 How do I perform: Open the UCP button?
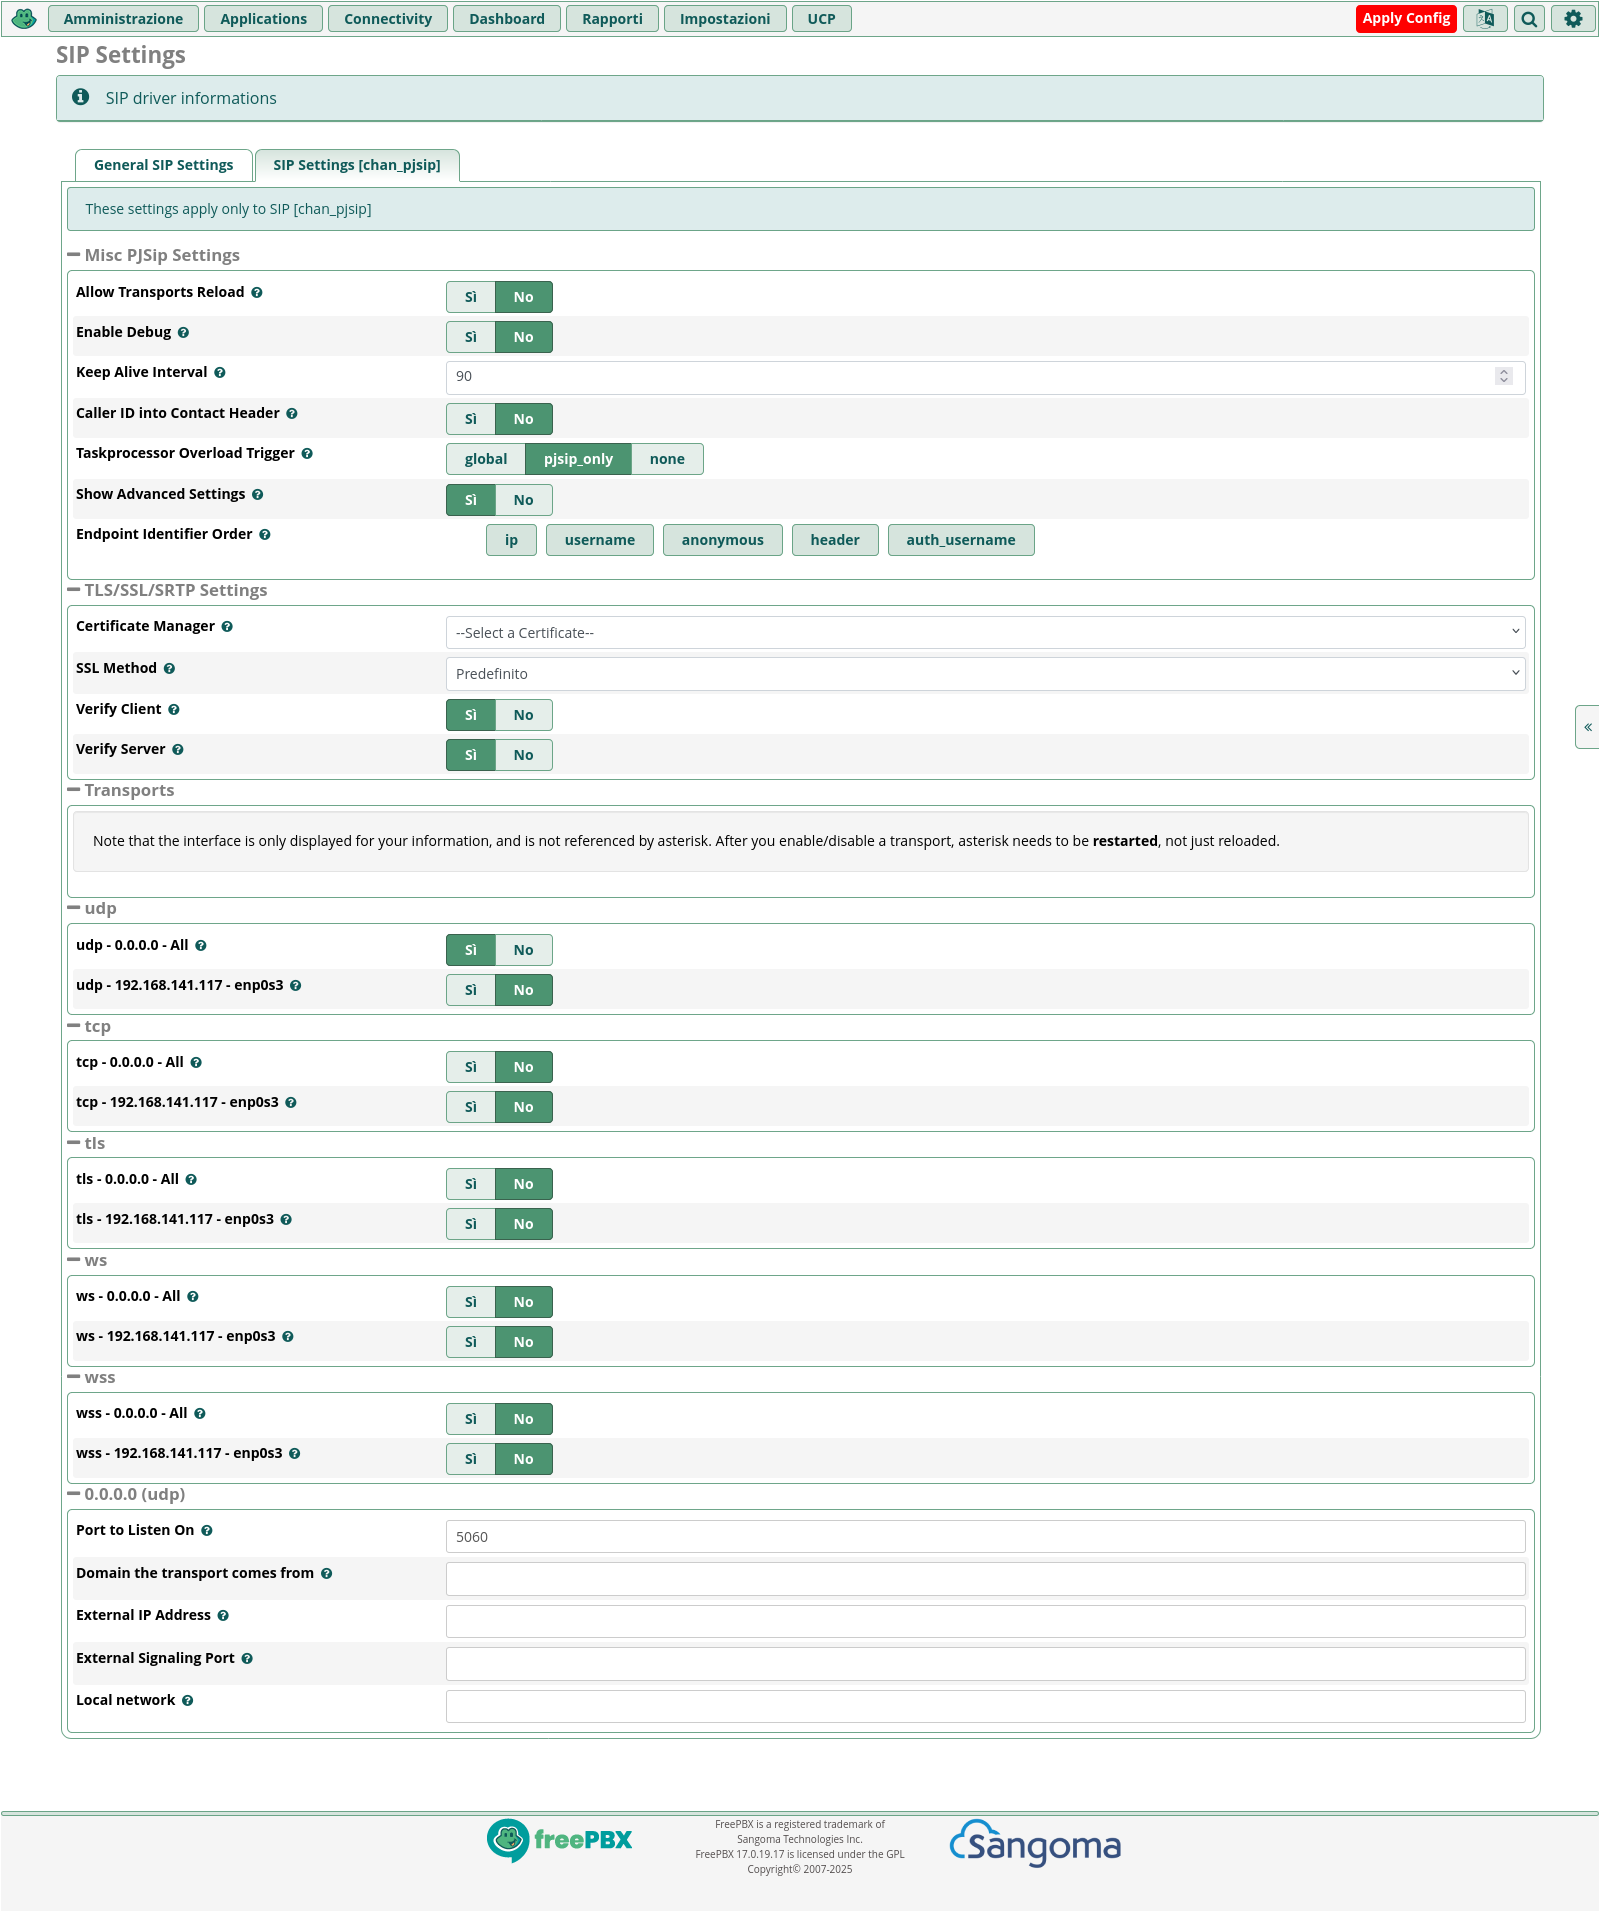pyautogui.click(x=821, y=19)
